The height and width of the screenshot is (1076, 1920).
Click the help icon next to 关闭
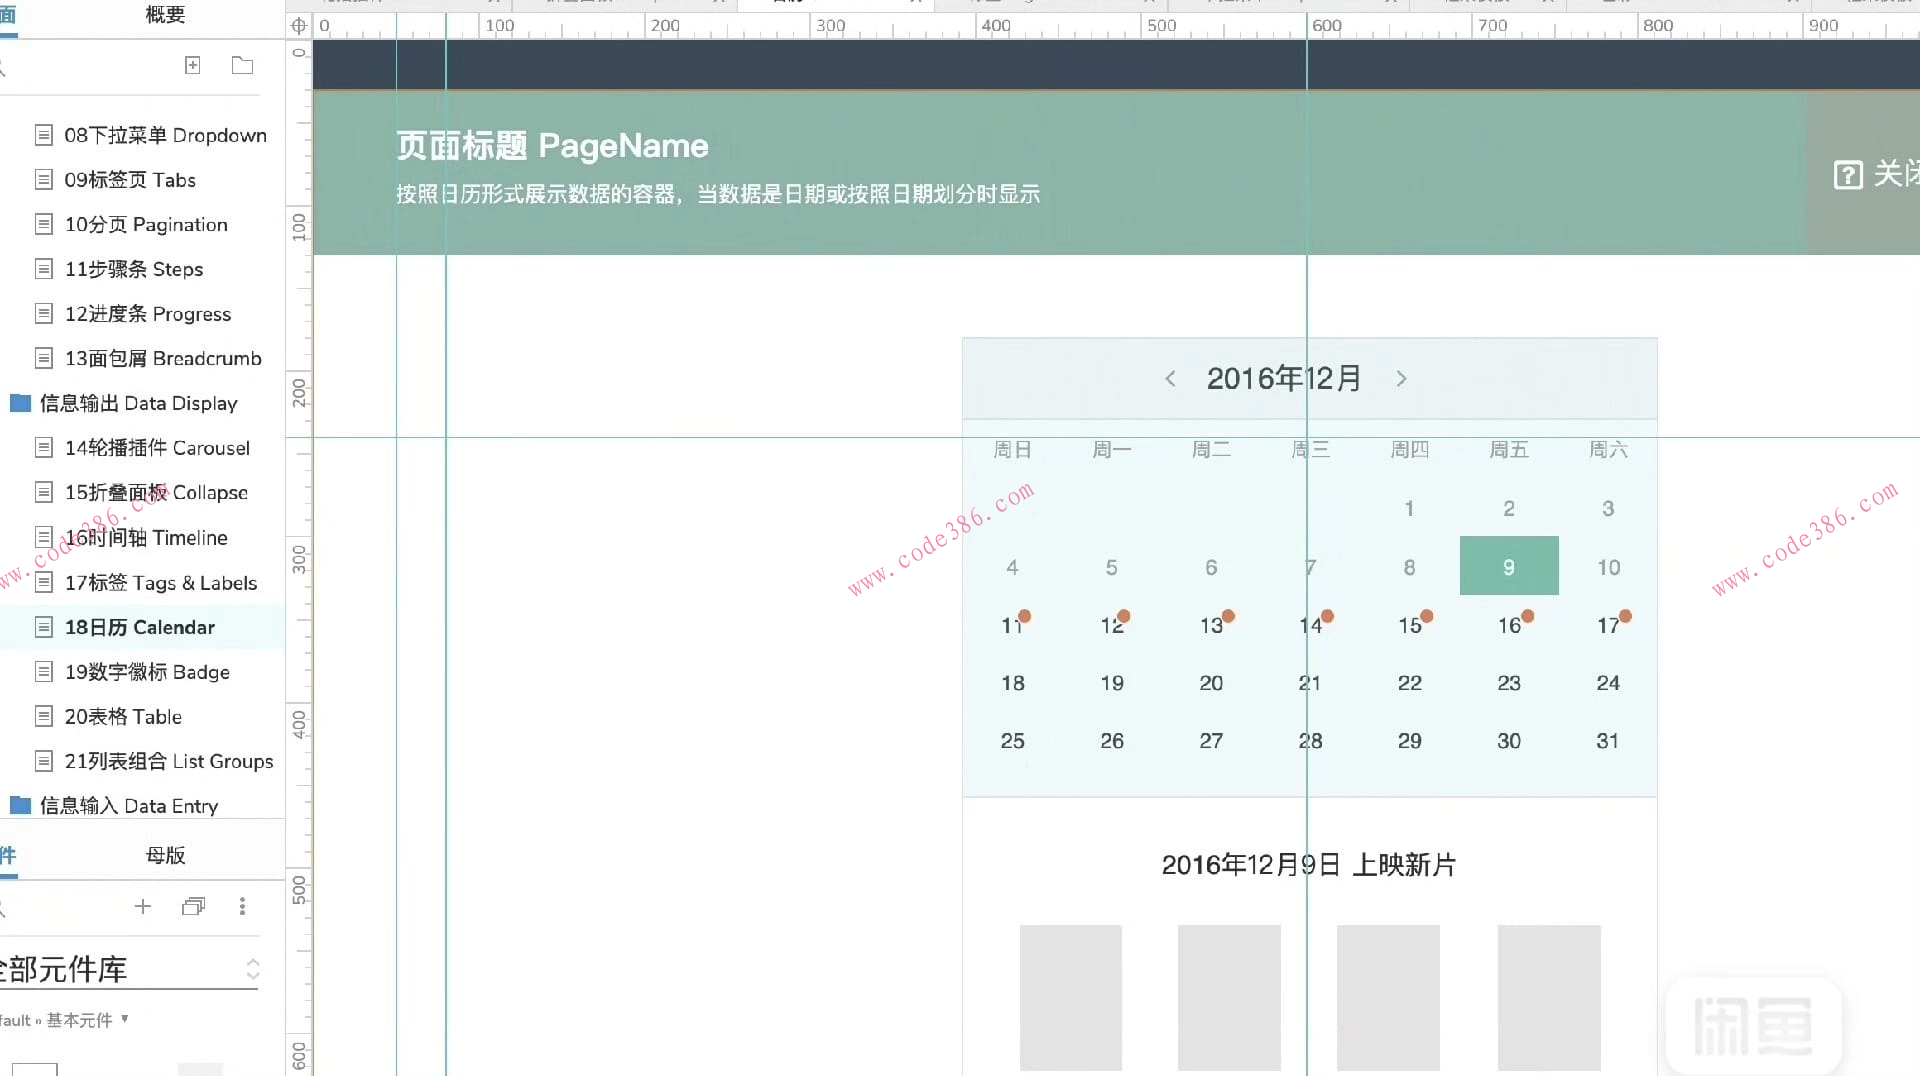(x=1846, y=175)
